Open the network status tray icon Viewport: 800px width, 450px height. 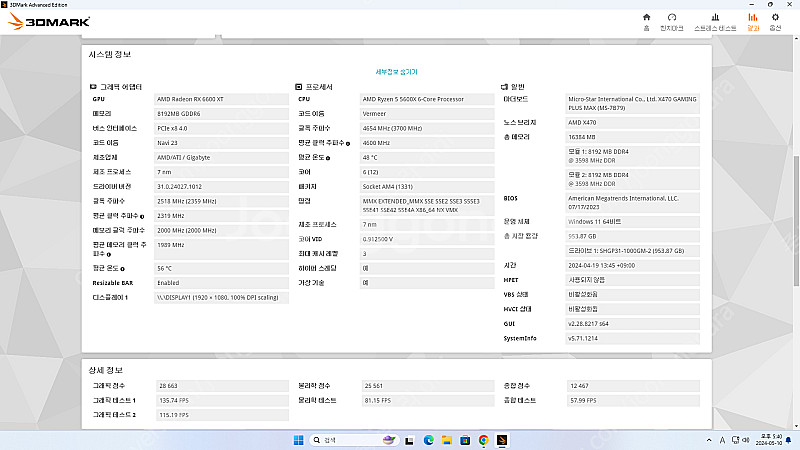735,440
